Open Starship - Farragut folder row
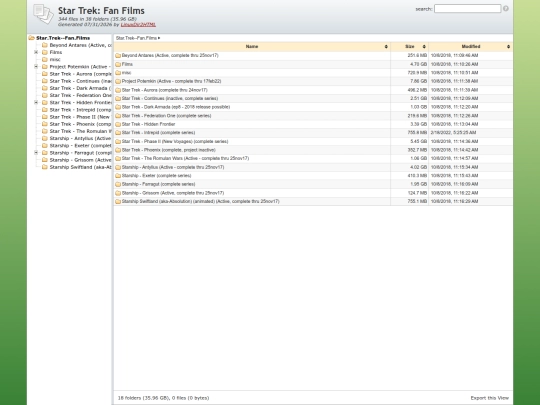Screen dimensions: 540x405 [x=158, y=184]
